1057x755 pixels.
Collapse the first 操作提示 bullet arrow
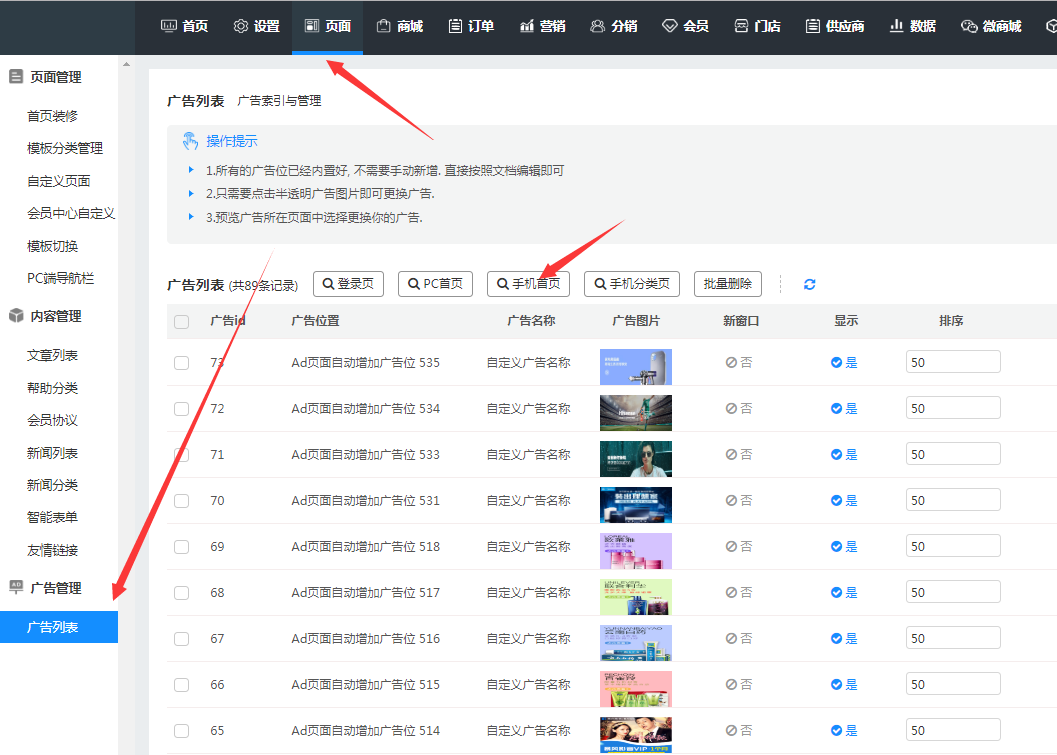tap(191, 171)
